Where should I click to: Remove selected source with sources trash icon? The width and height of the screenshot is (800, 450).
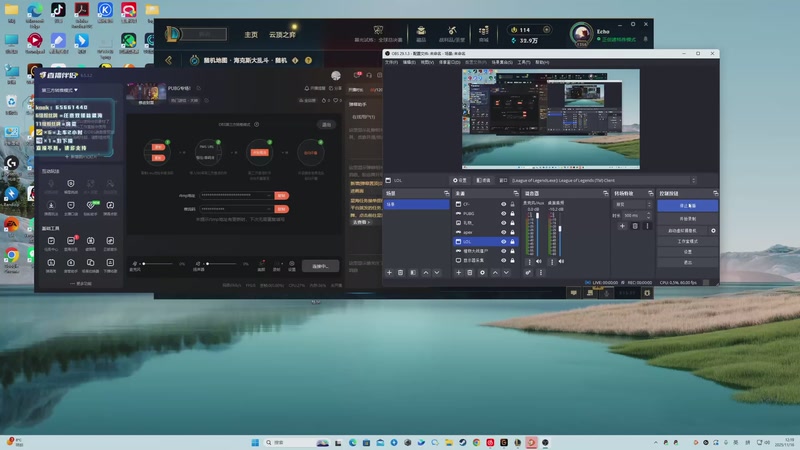tap(470, 272)
